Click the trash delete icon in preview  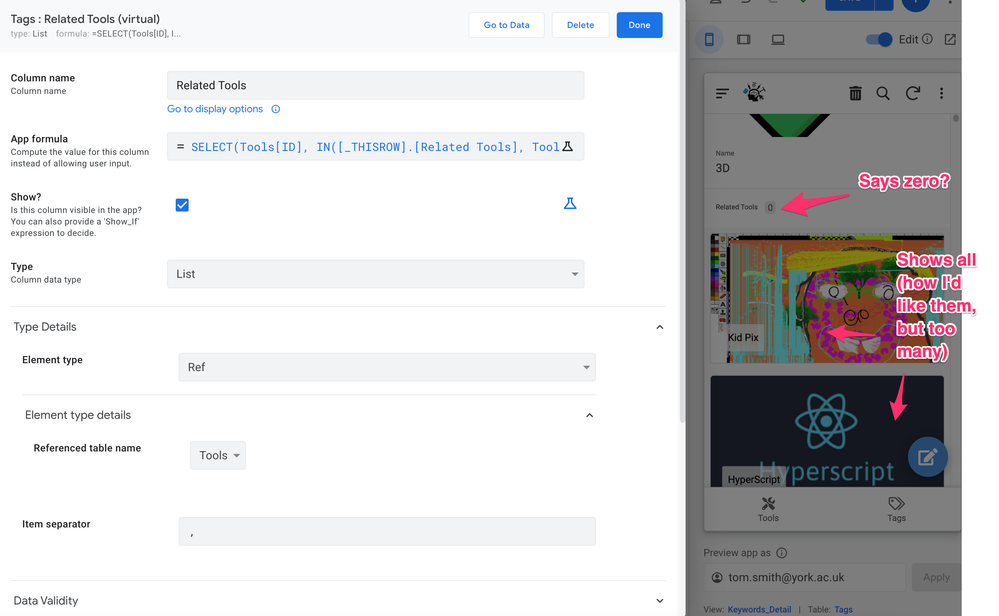pos(855,94)
